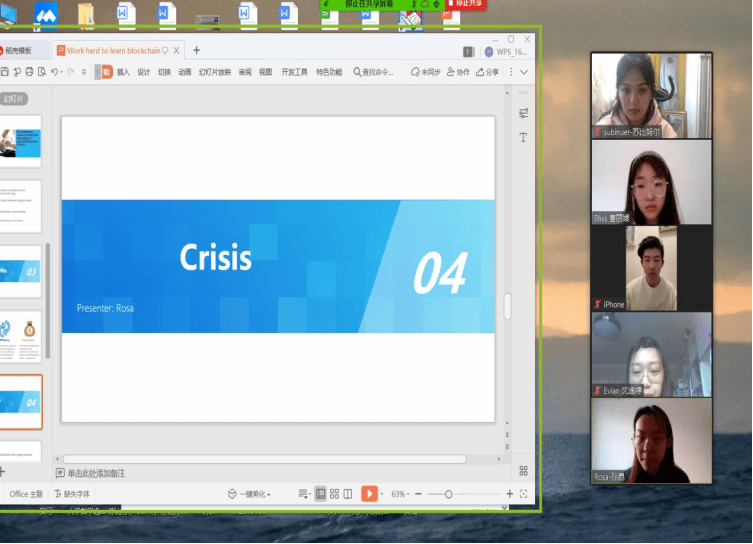Click the 协作 collaborate button
The width and height of the screenshot is (753, 544).
click(x=458, y=72)
